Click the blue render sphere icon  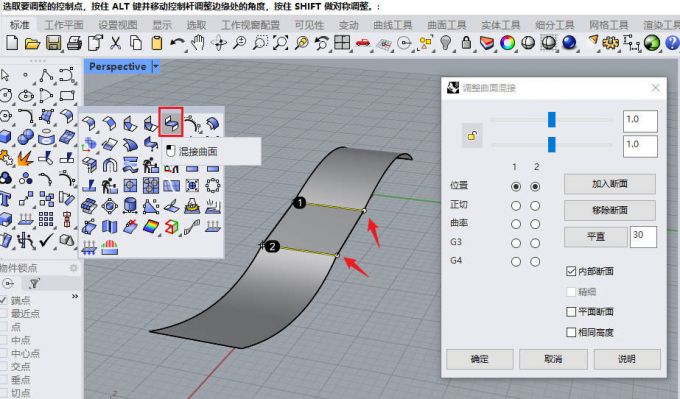569,43
